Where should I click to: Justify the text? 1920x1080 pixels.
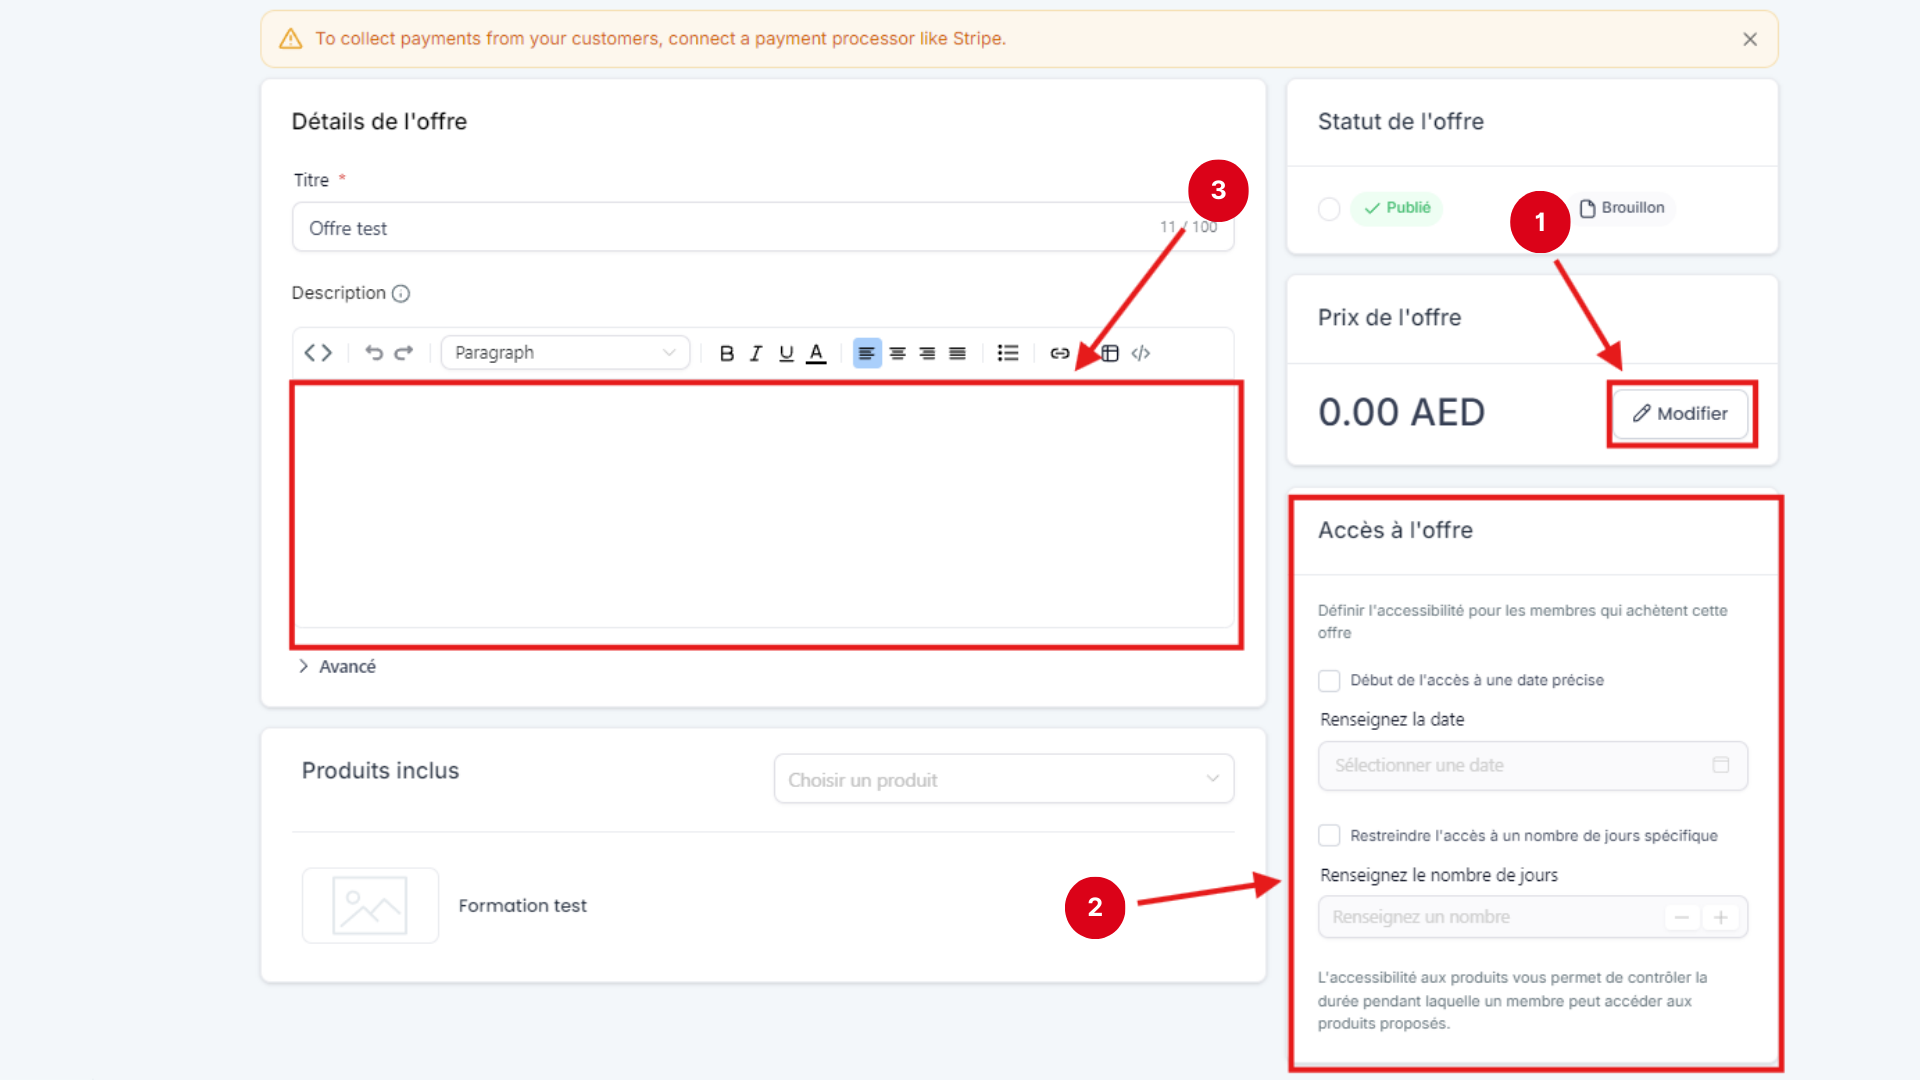(958, 353)
